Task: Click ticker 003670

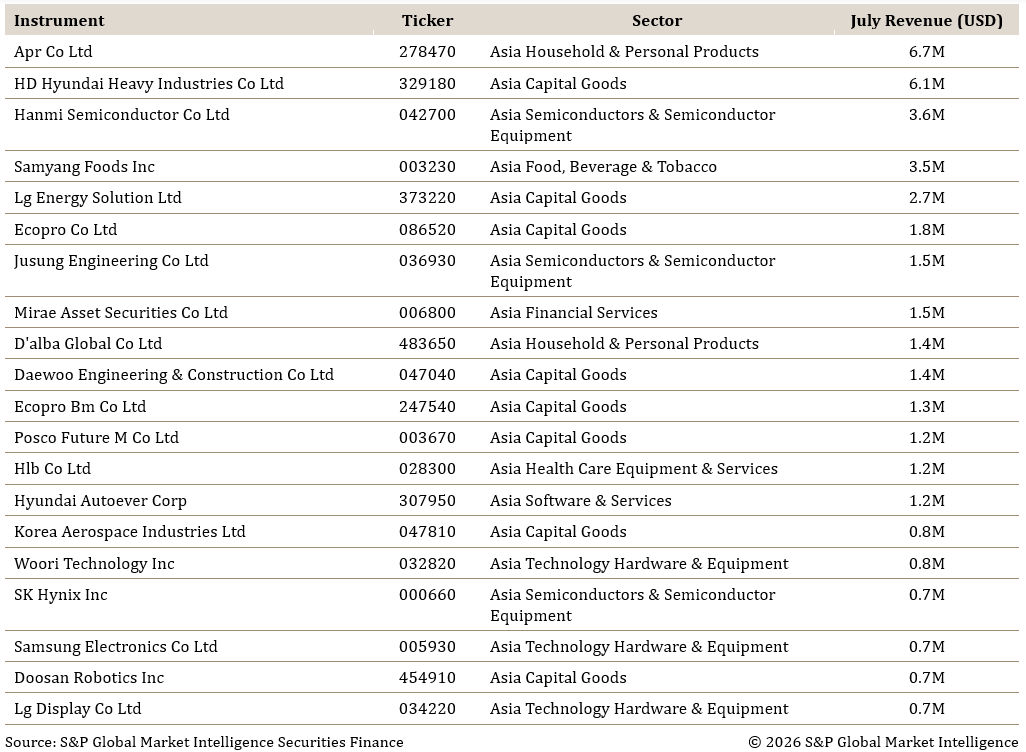Action: click(x=427, y=438)
